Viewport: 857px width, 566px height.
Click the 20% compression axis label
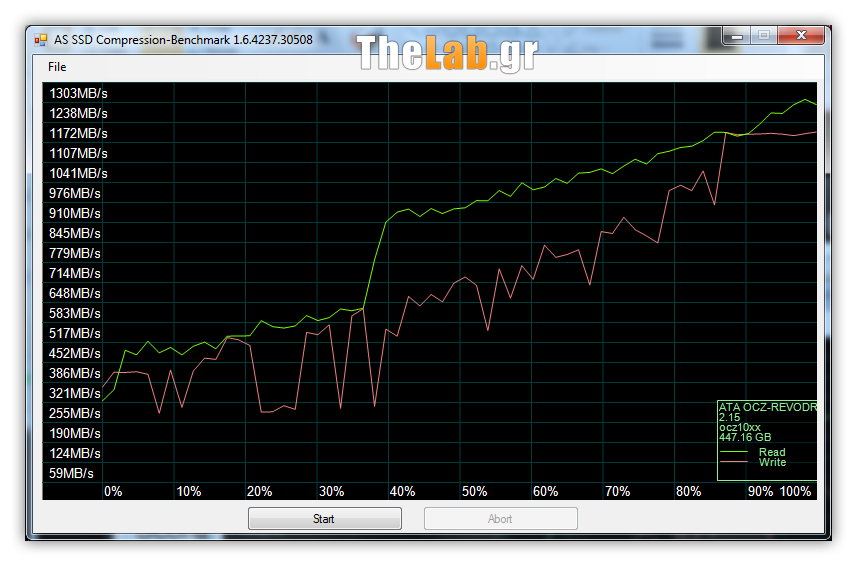260,491
